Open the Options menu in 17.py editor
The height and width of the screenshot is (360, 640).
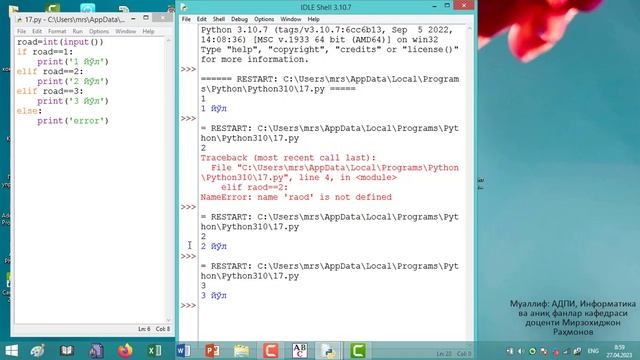(x=99, y=31)
